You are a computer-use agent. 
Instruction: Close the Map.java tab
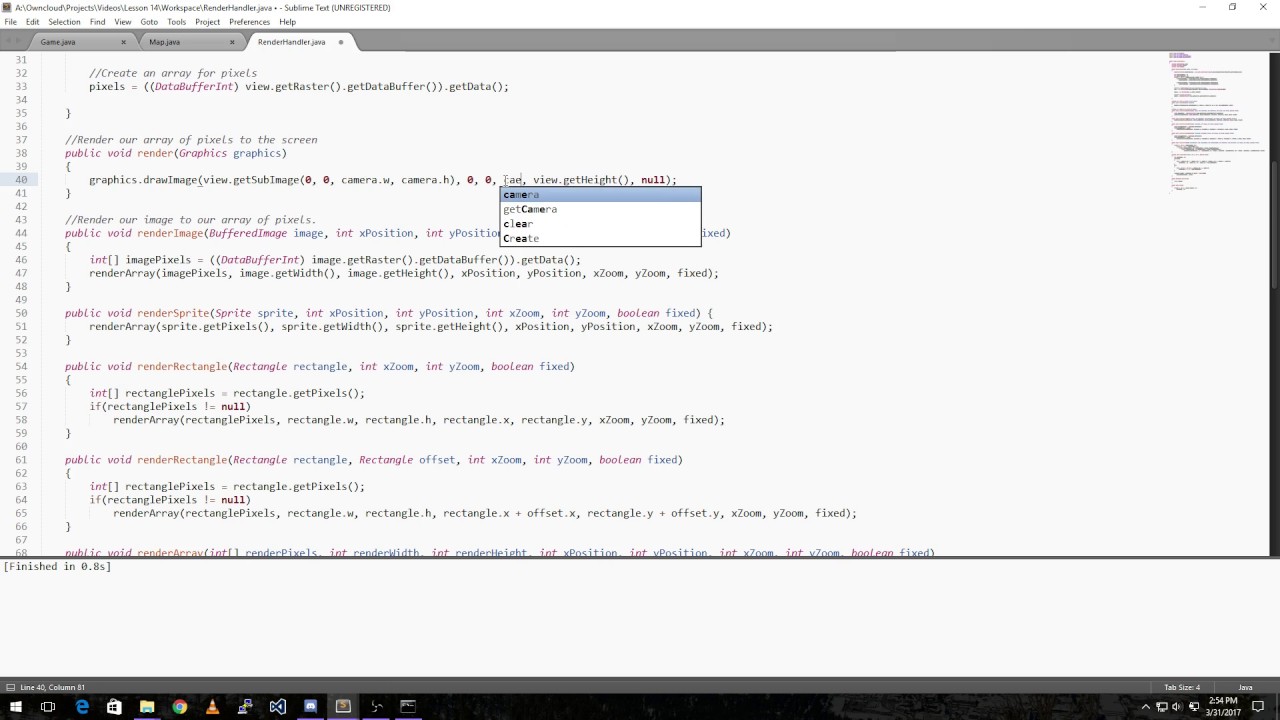[232, 42]
